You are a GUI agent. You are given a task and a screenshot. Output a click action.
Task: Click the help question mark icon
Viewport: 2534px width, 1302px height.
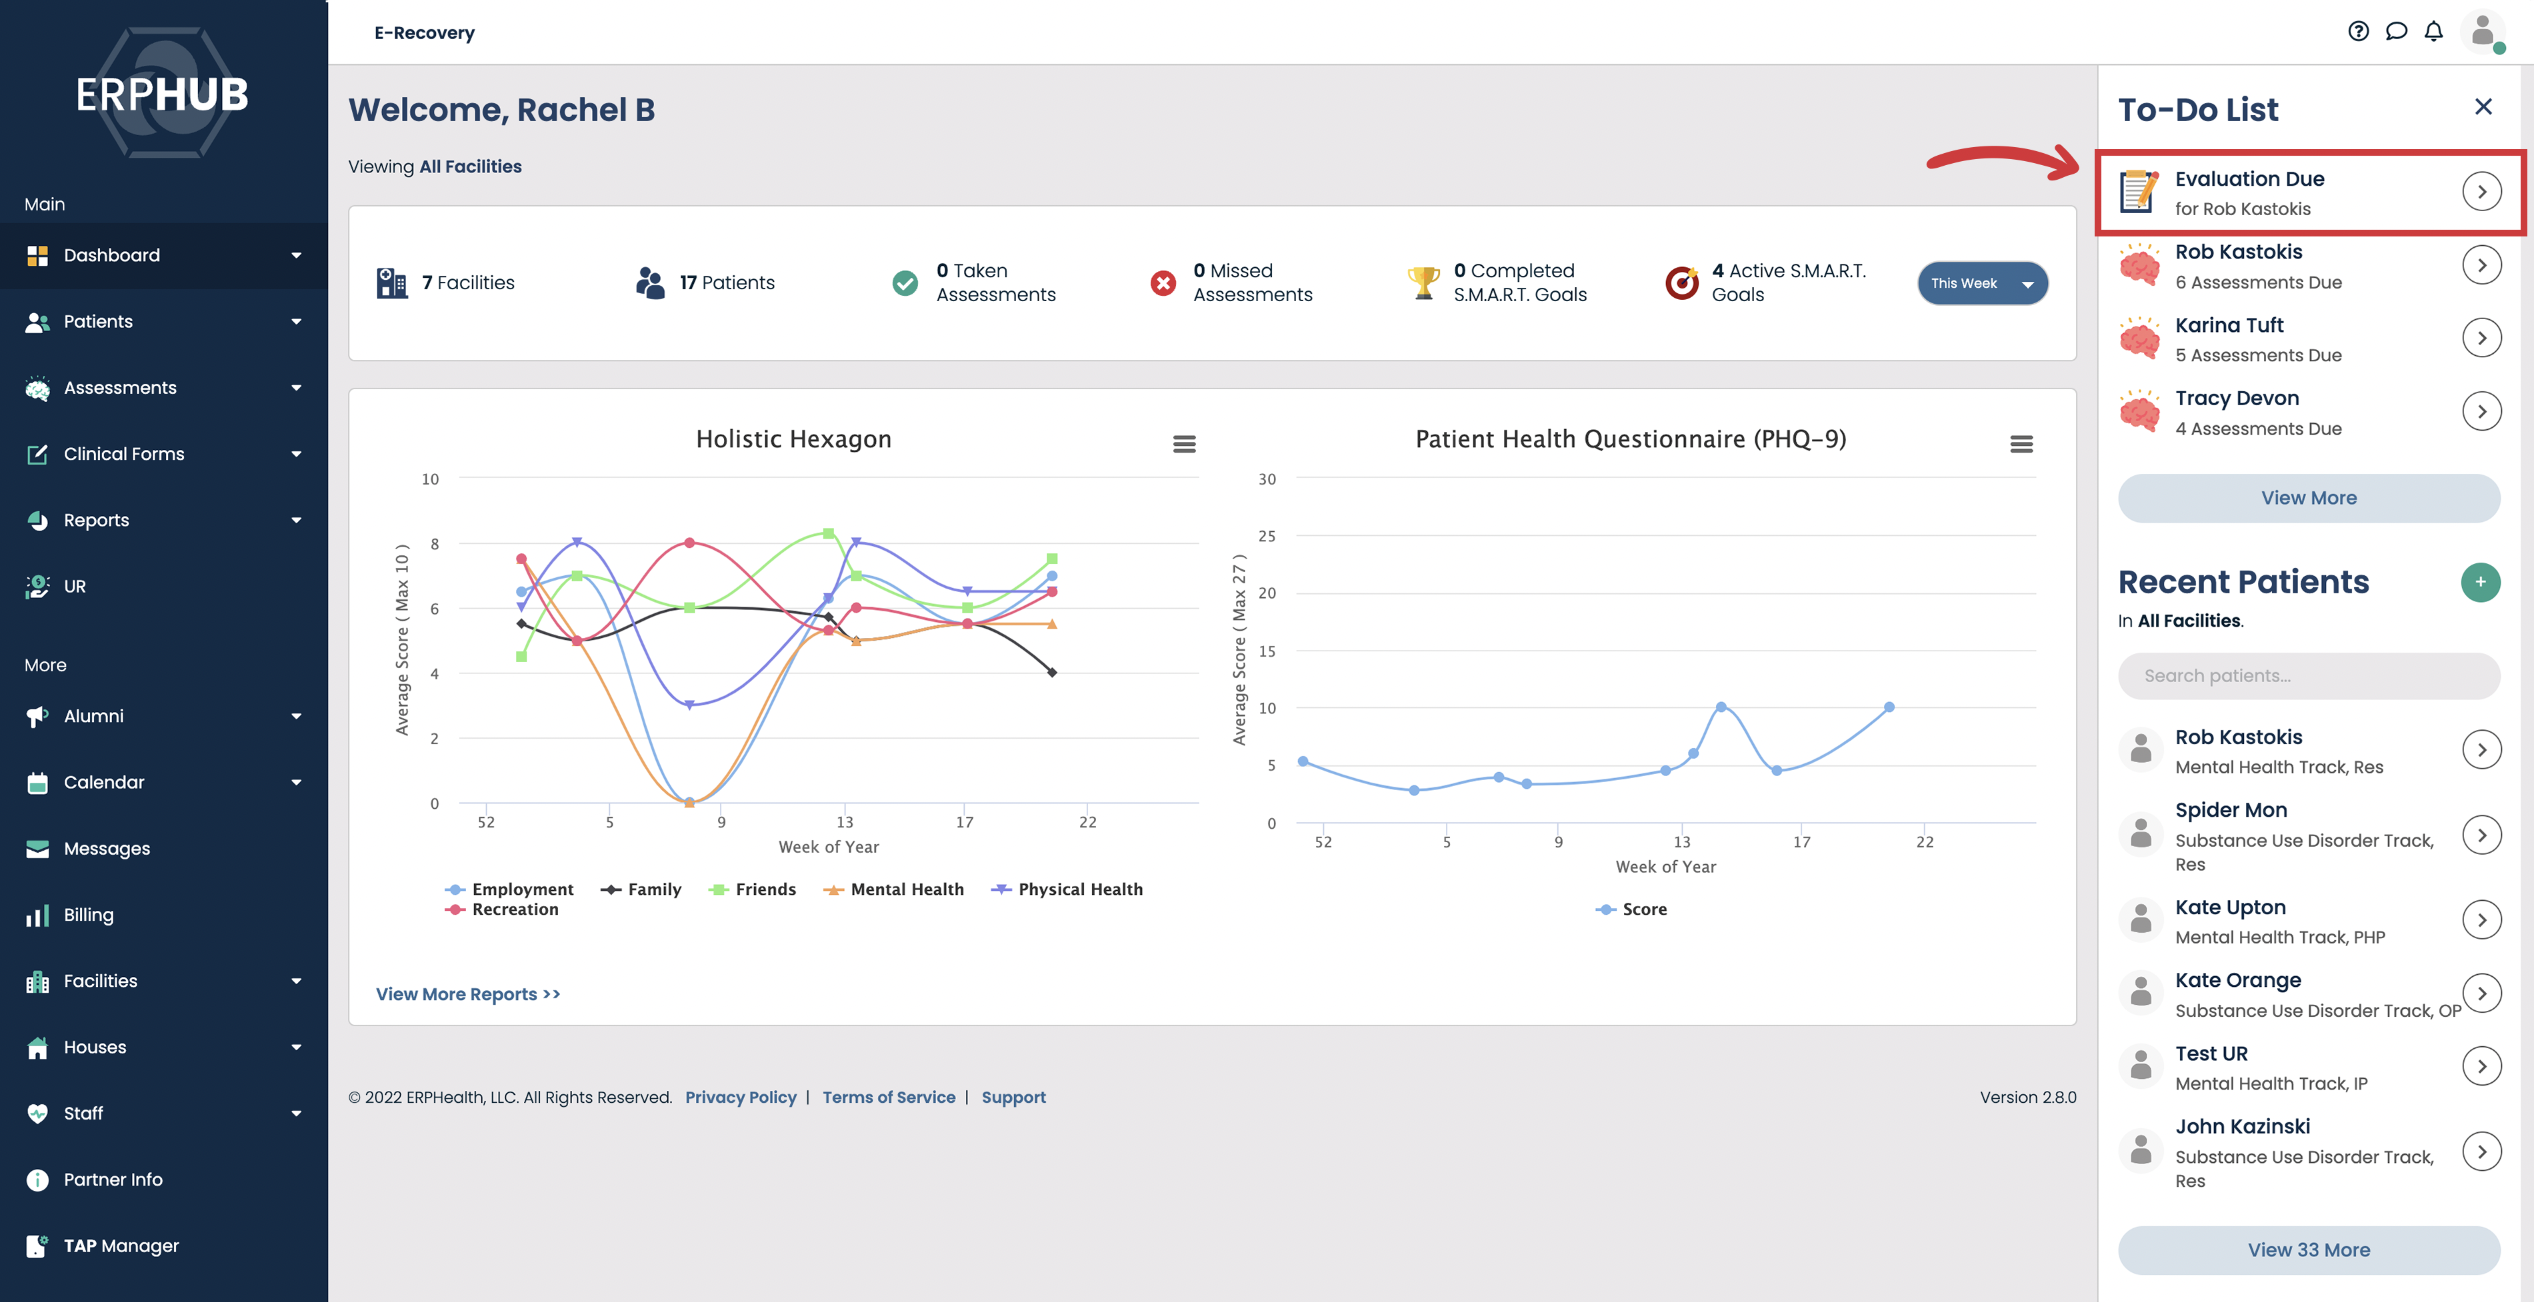(2358, 31)
